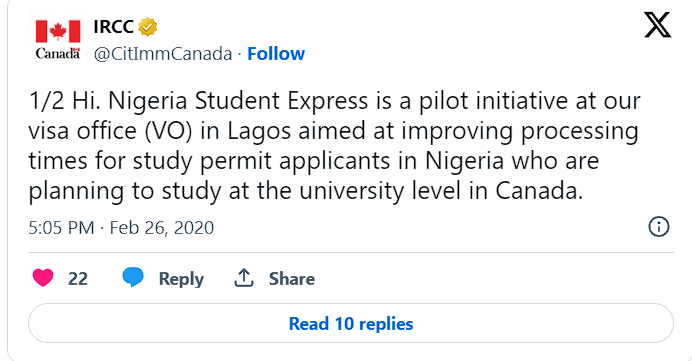Image resolution: width=692 pixels, height=361 pixels.
Task: Open the Read 10 replies button
Action: pos(351,323)
